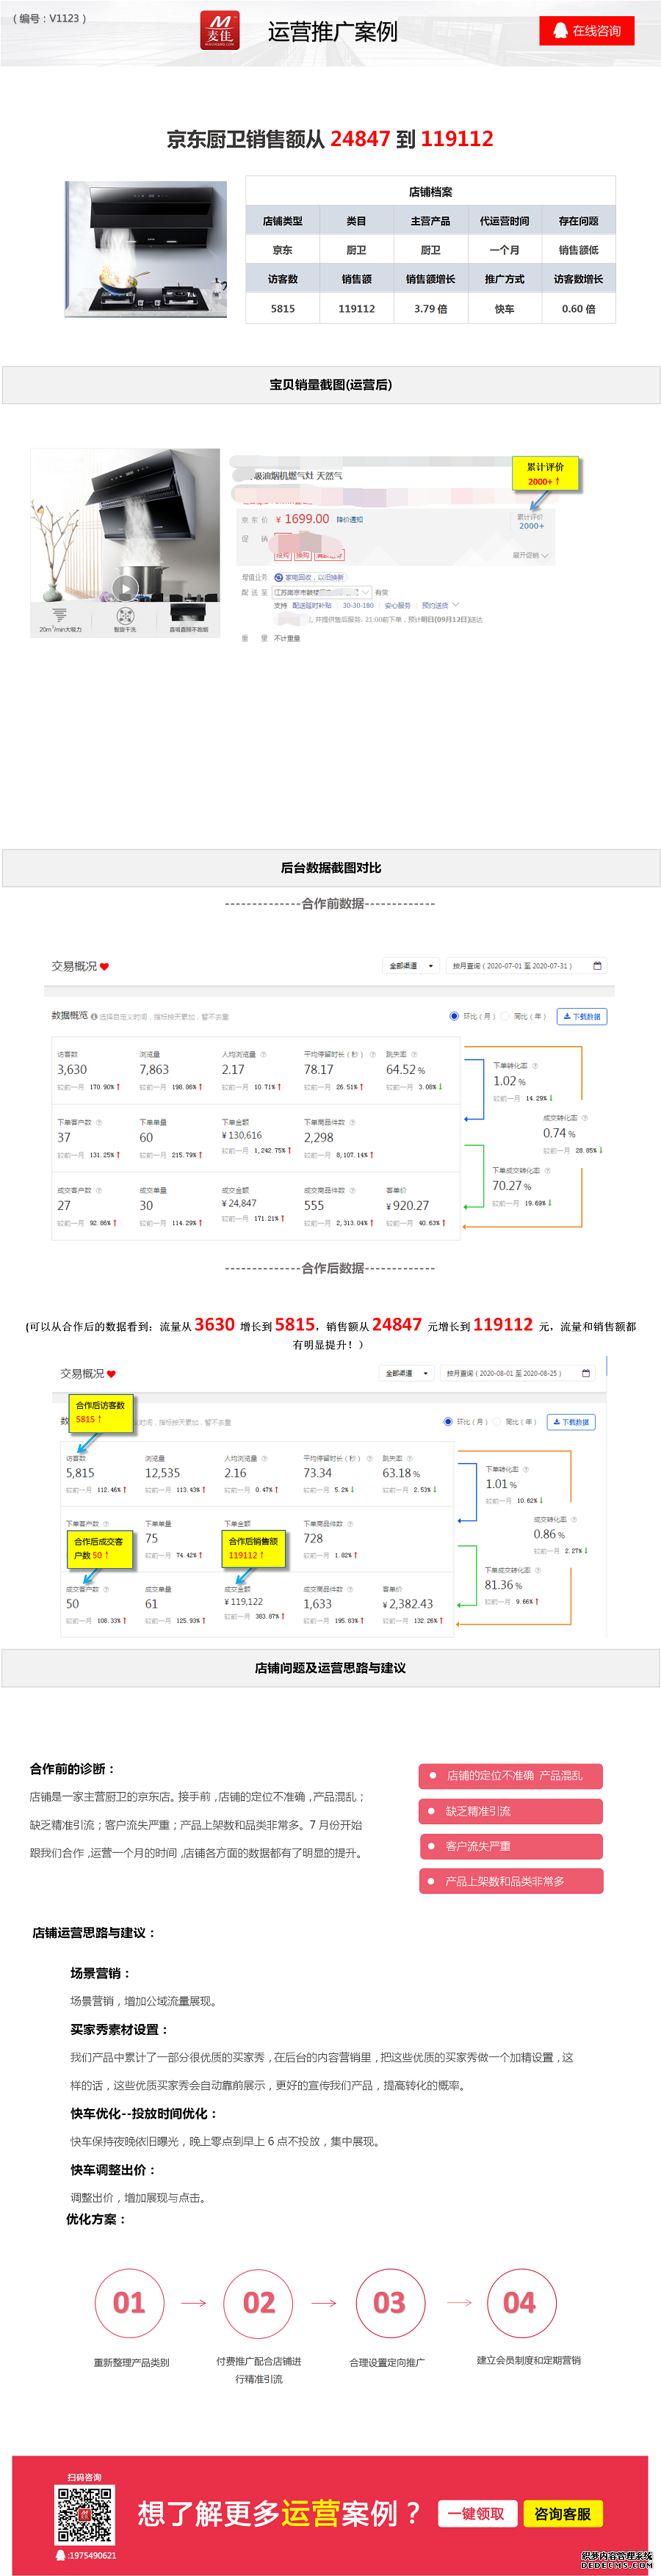Click the 降价通知 link beside price
This screenshot has width=661, height=2576.
[x=350, y=520]
